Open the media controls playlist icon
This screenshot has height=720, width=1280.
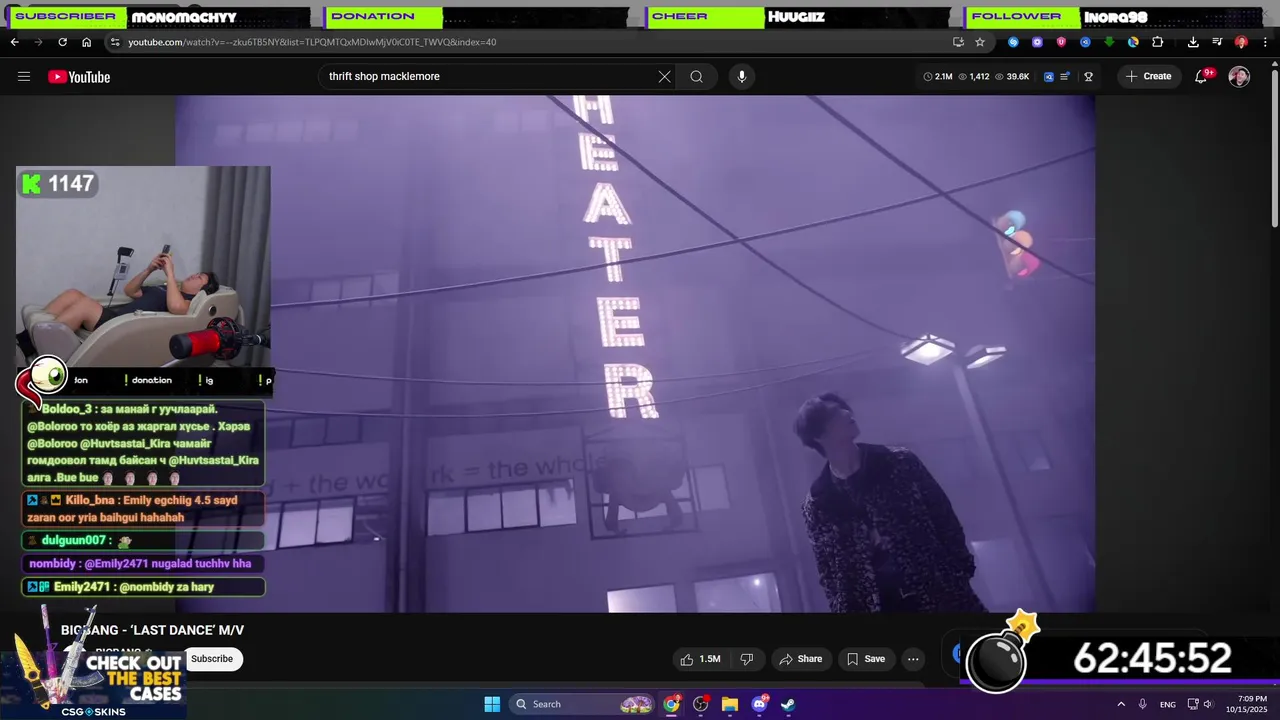(x=1217, y=42)
